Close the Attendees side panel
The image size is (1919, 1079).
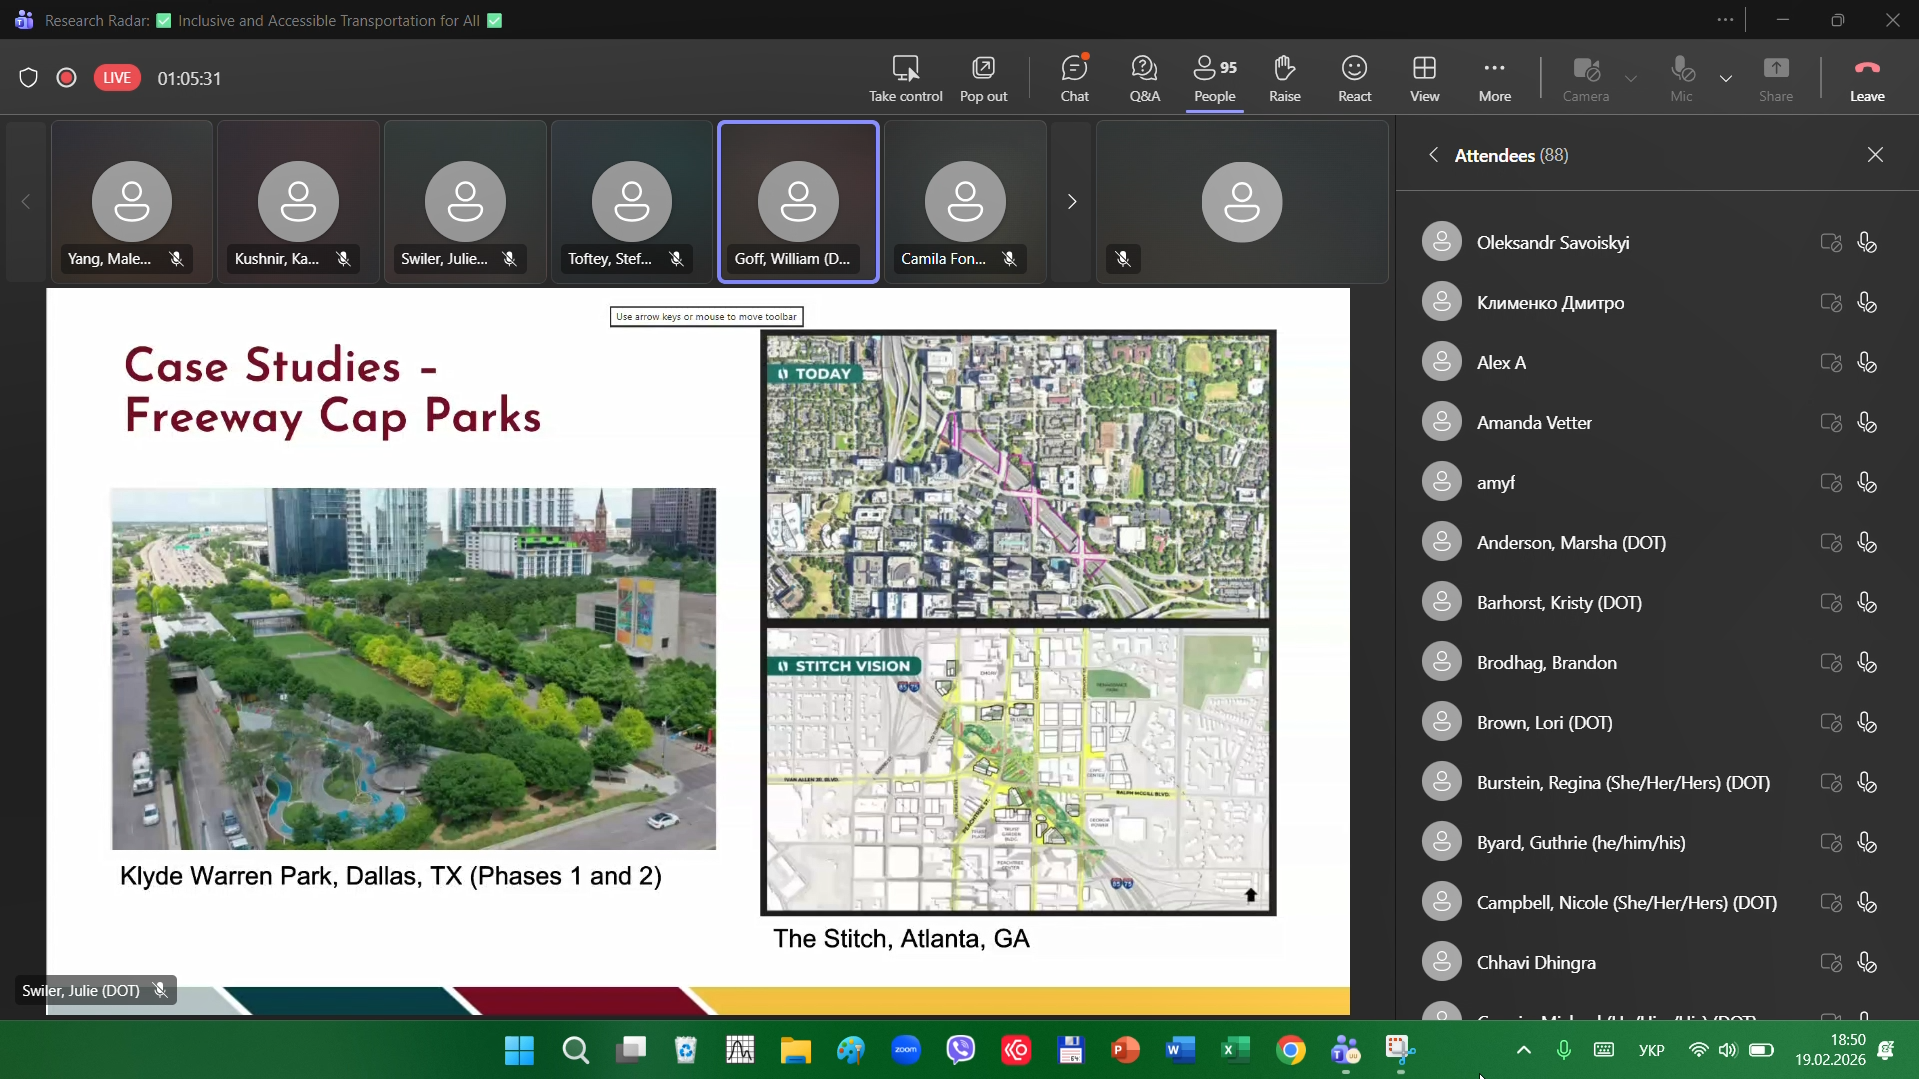click(1875, 155)
